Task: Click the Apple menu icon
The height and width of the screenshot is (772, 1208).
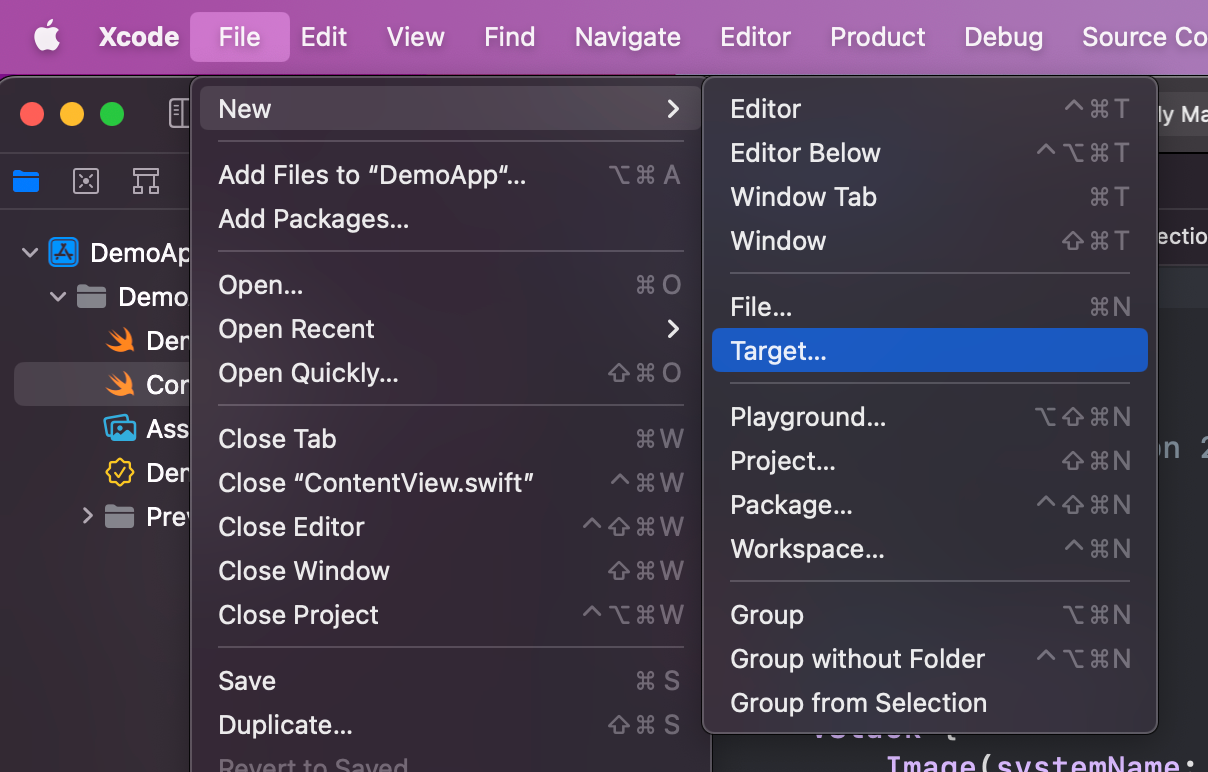Action: coord(46,37)
